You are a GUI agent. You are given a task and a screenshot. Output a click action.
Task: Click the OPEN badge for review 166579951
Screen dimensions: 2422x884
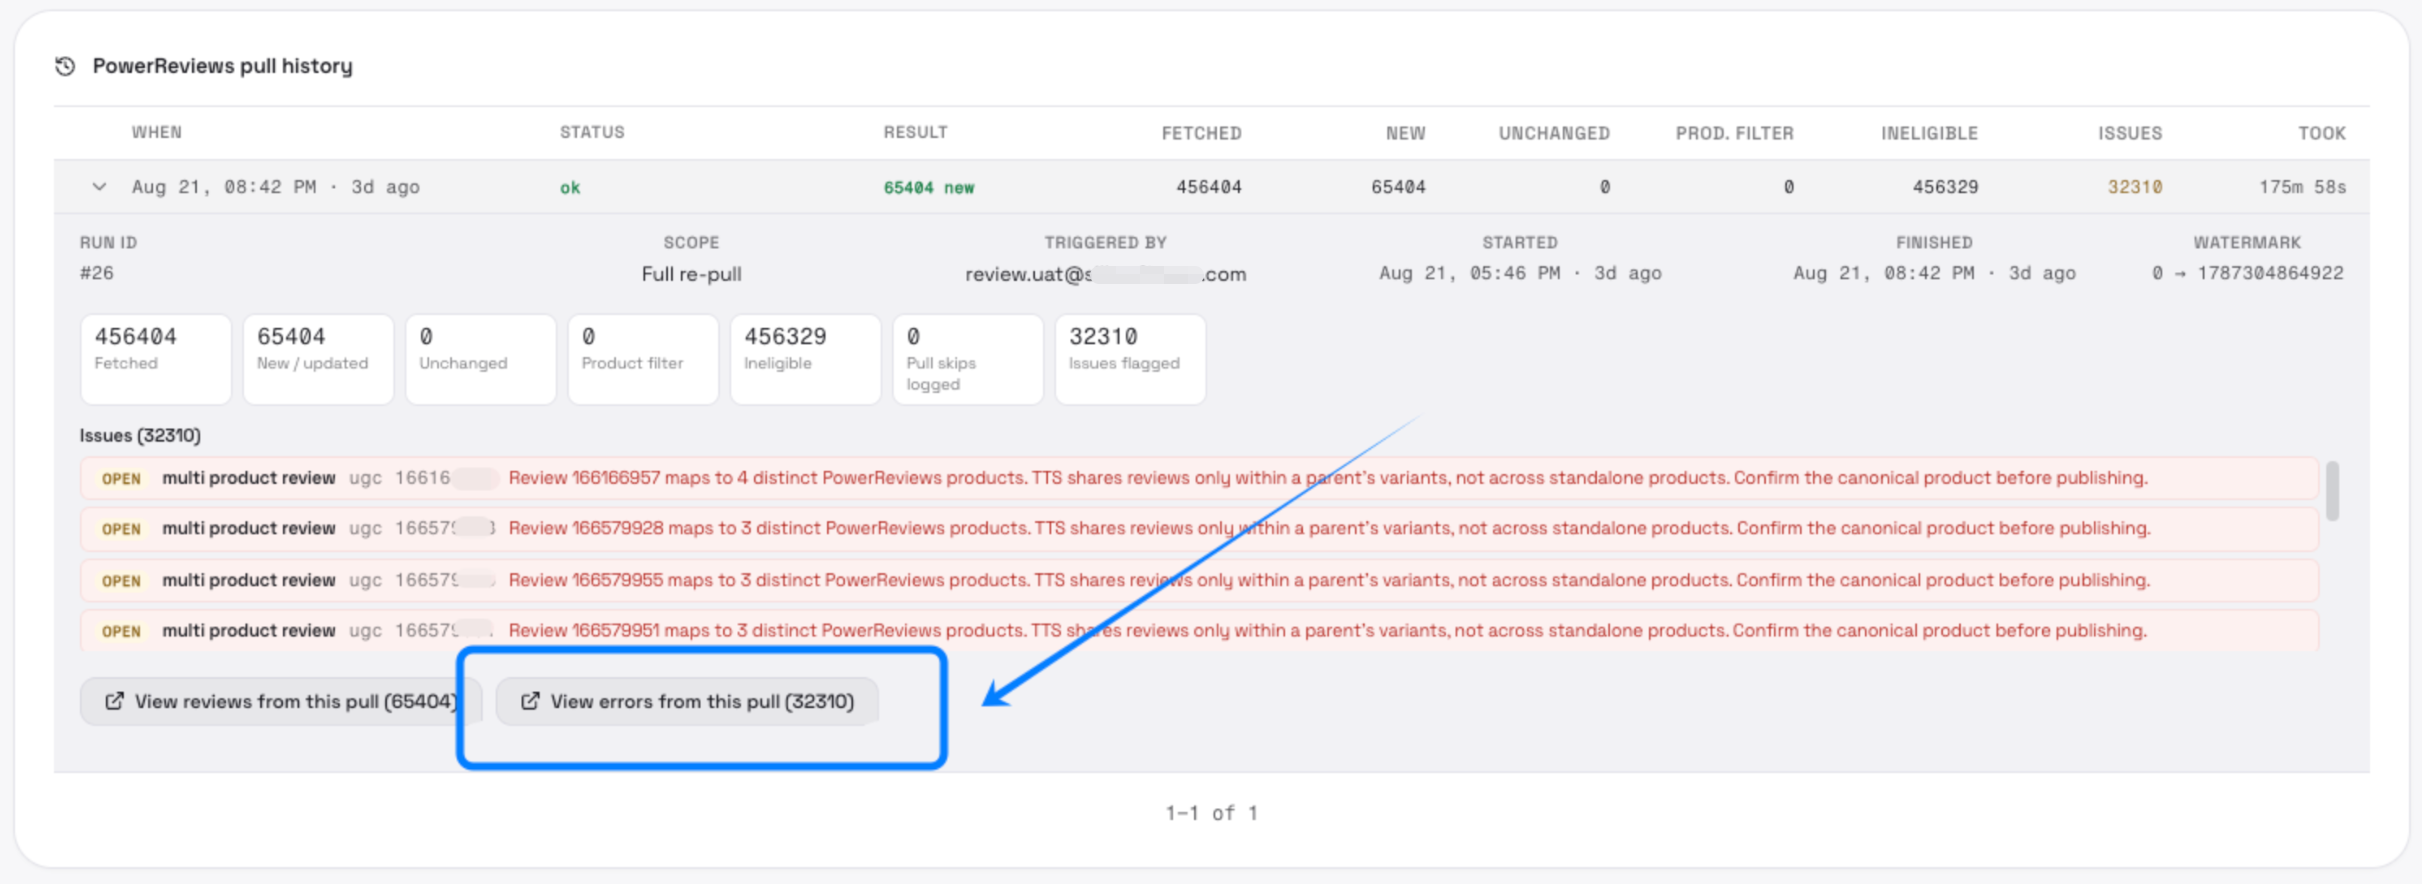point(121,631)
